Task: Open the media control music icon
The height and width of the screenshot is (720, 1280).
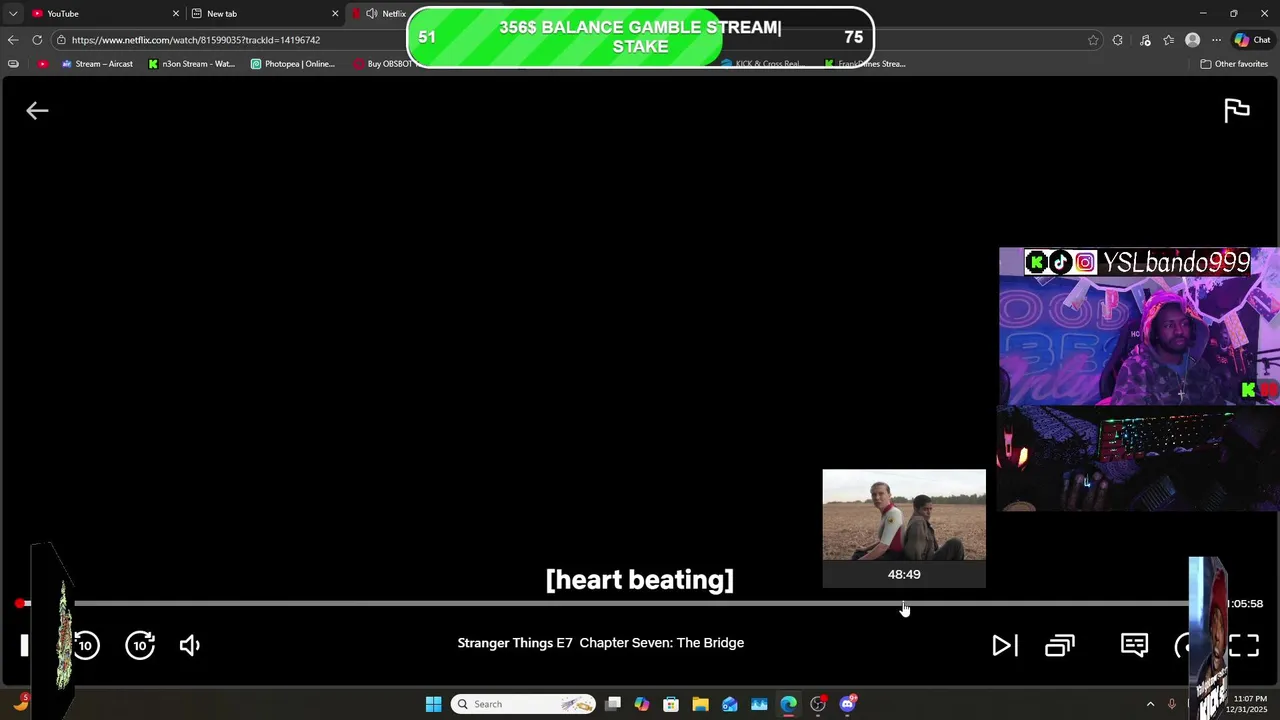Action: 1145,40
